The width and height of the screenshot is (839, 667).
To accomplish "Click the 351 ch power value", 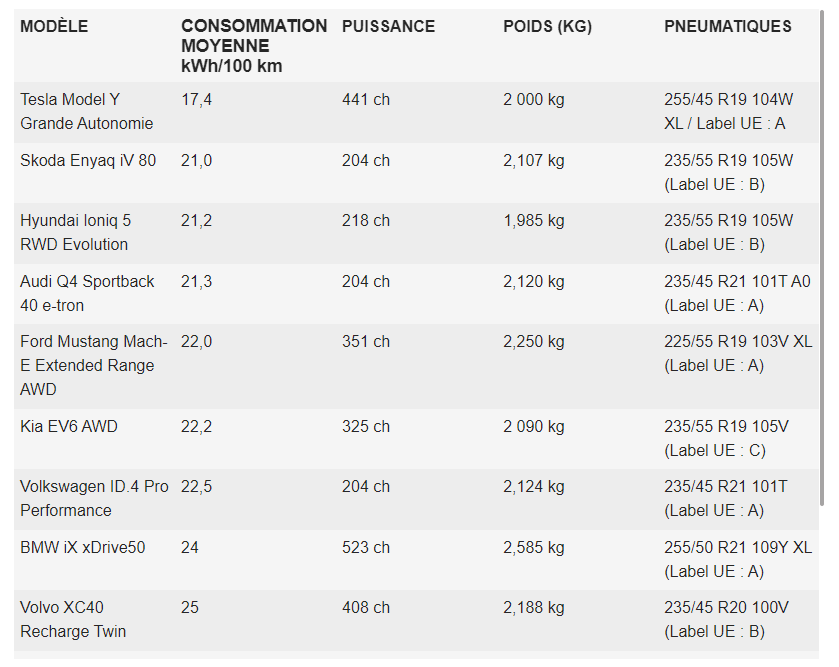I will pyautogui.click(x=366, y=341).
